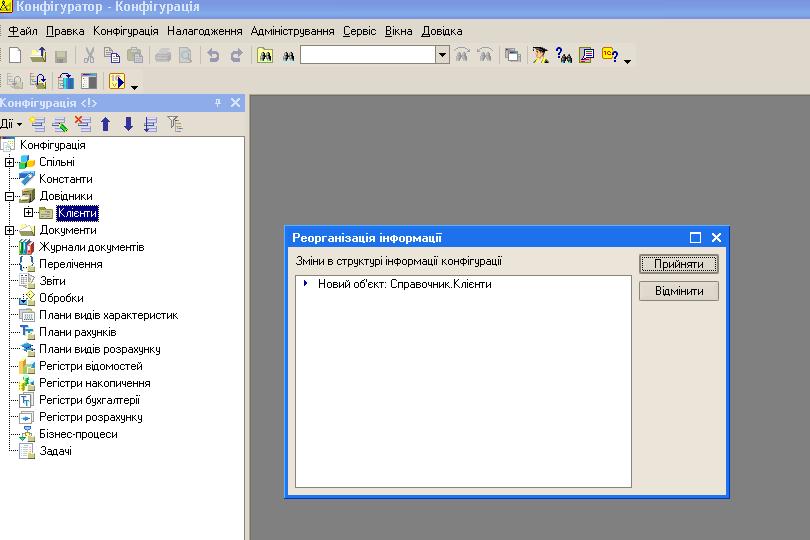Click the Find previous binoculars icon
The image size is (810, 540).
[485, 55]
